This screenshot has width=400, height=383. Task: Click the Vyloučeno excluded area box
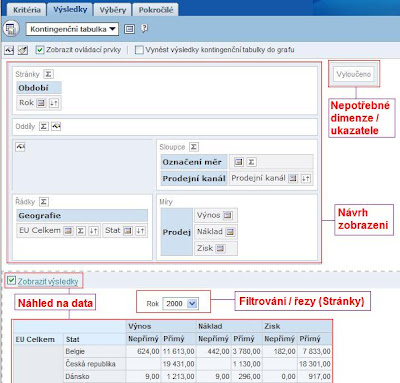point(354,74)
